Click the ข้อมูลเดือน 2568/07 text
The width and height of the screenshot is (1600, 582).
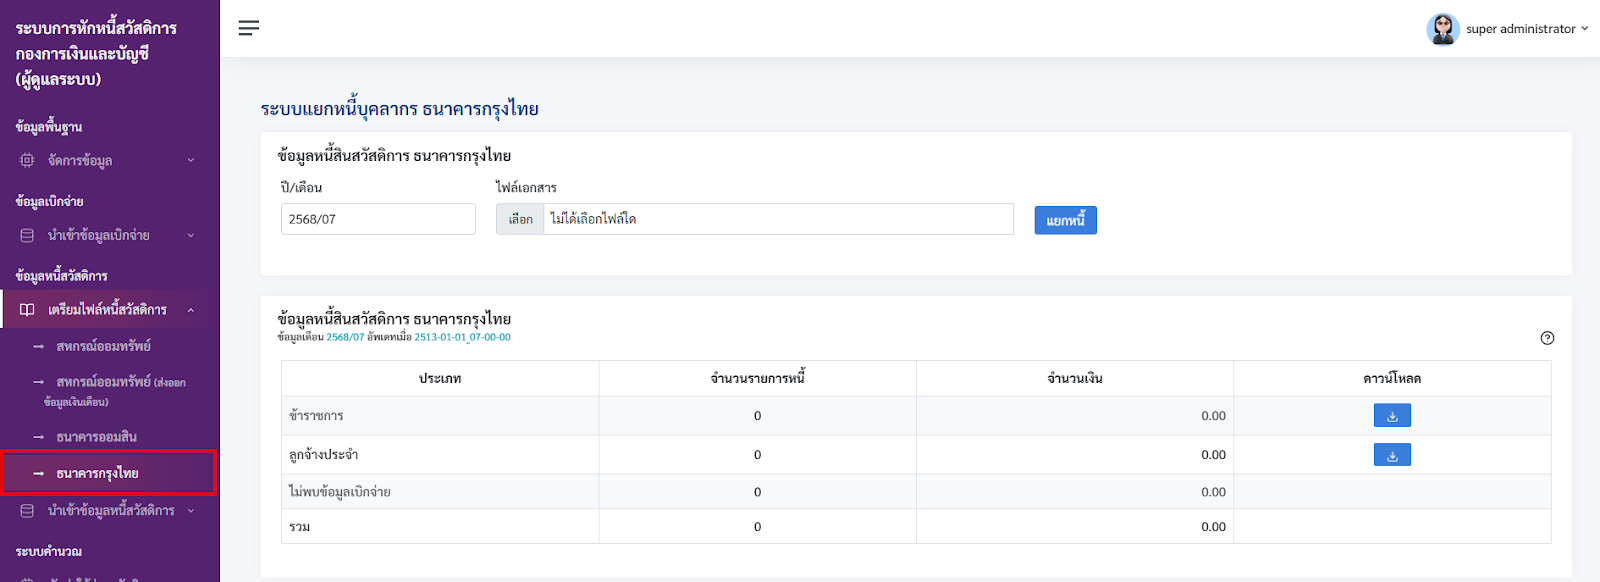(321, 337)
